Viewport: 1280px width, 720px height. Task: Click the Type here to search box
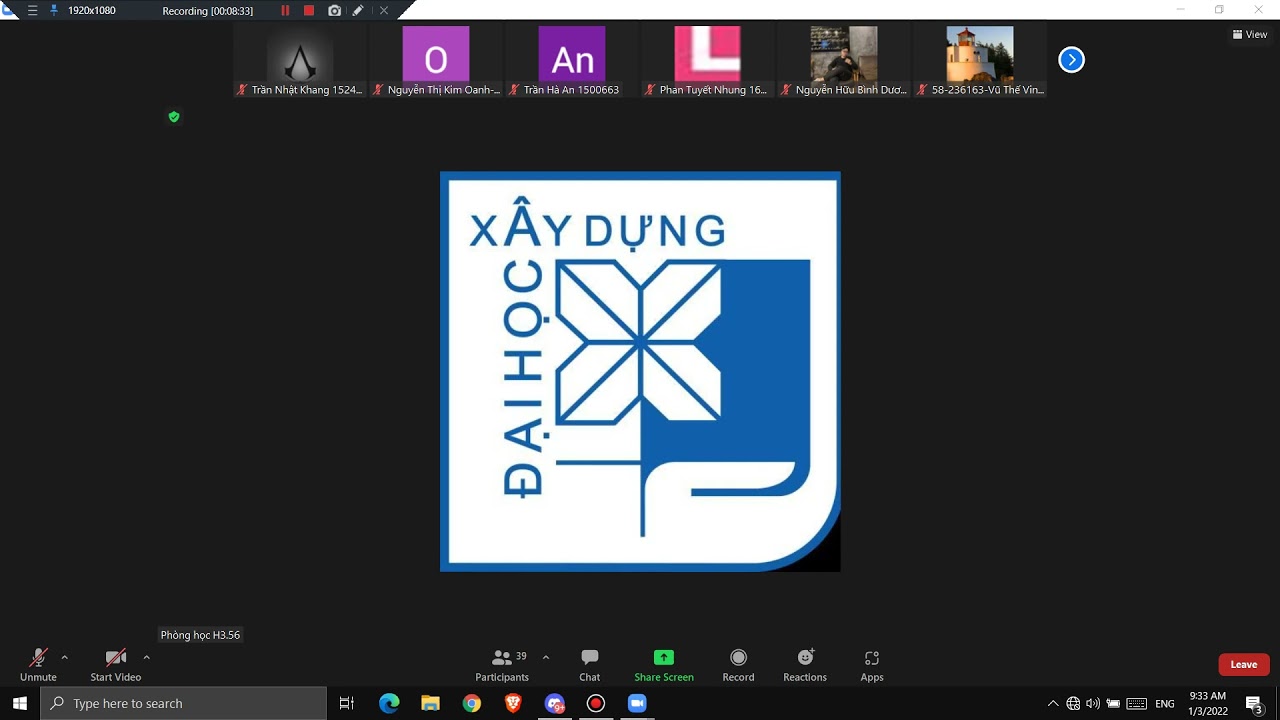pos(184,703)
